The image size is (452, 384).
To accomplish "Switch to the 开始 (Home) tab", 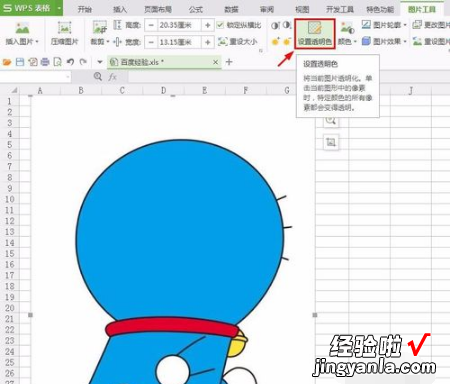I will click(85, 9).
